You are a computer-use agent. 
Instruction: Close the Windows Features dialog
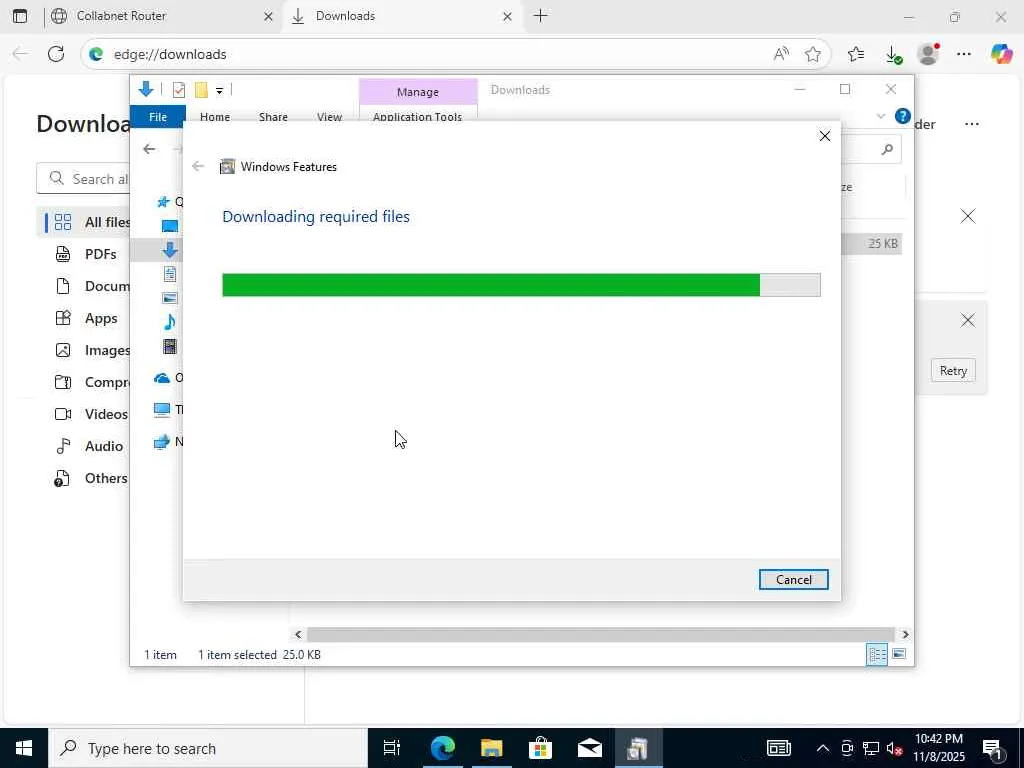click(x=825, y=136)
